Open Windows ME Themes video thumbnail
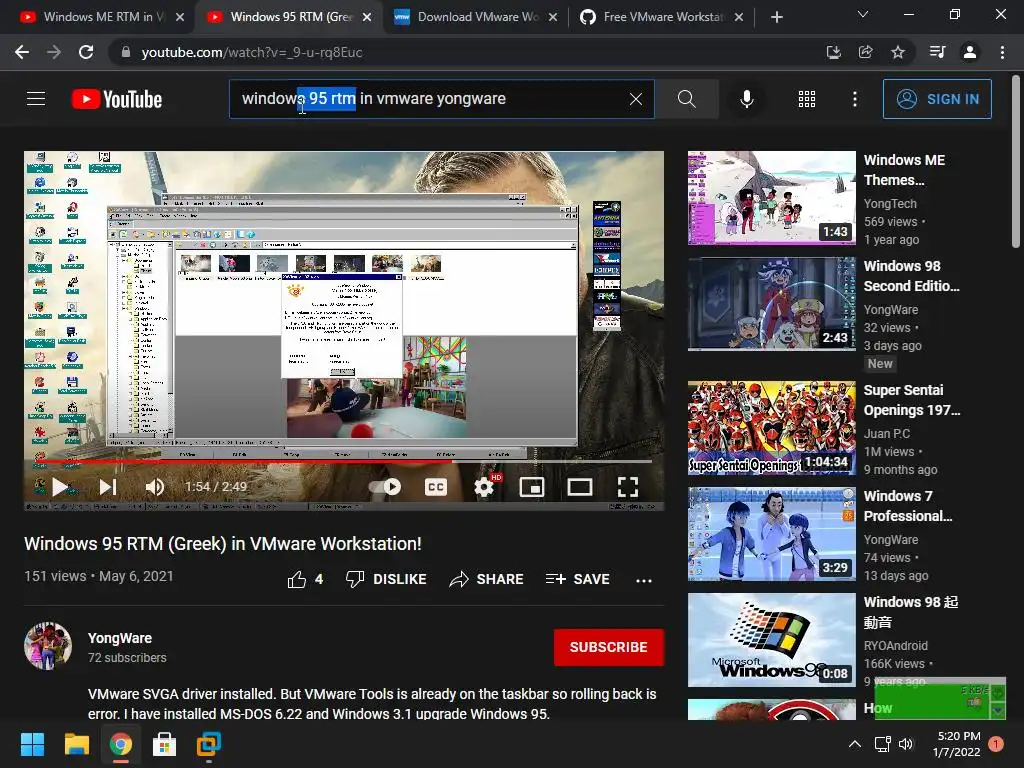 [x=771, y=198]
